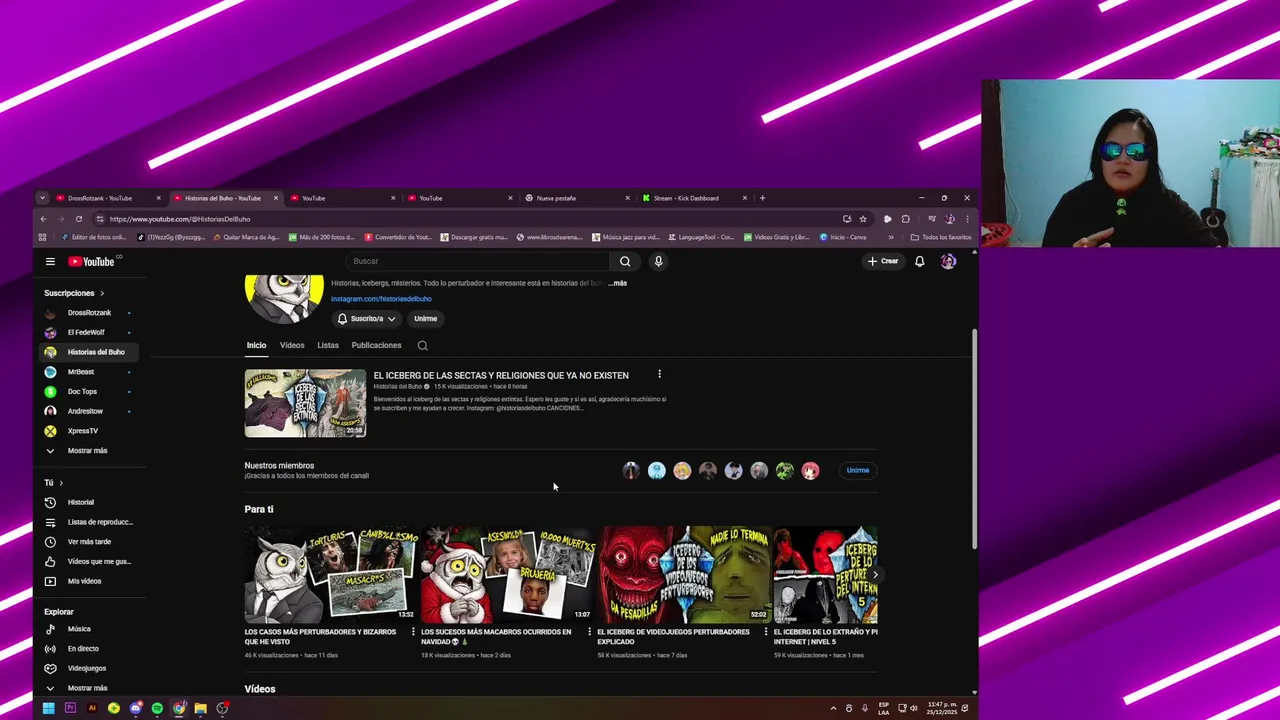Image resolution: width=1280 pixels, height=720 pixels.
Task: Open tab search dropdown in browser
Action: [x=42, y=198]
